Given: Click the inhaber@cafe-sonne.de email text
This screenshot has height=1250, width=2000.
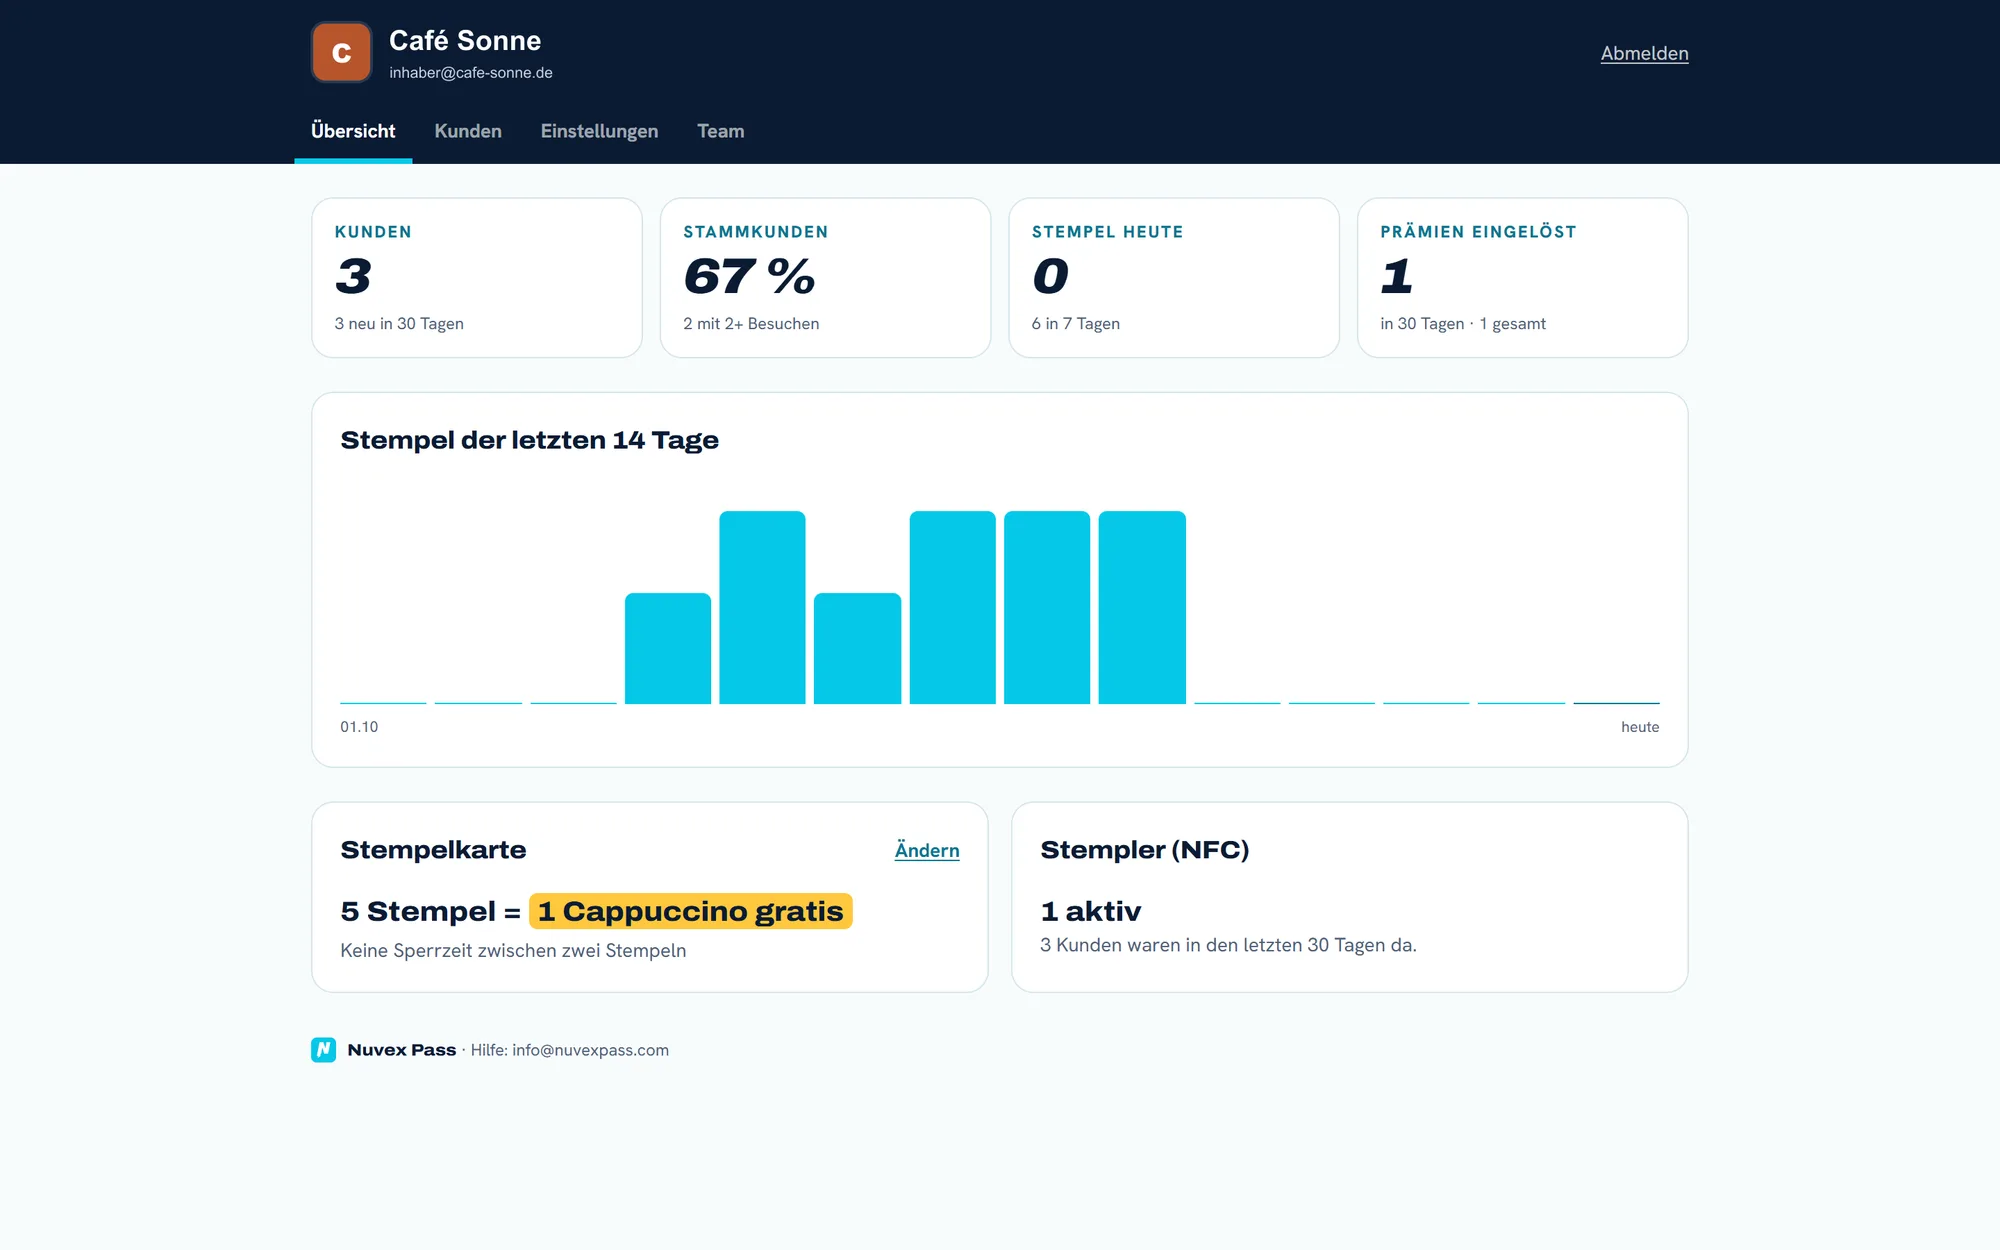Looking at the screenshot, I should tap(471, 73).
